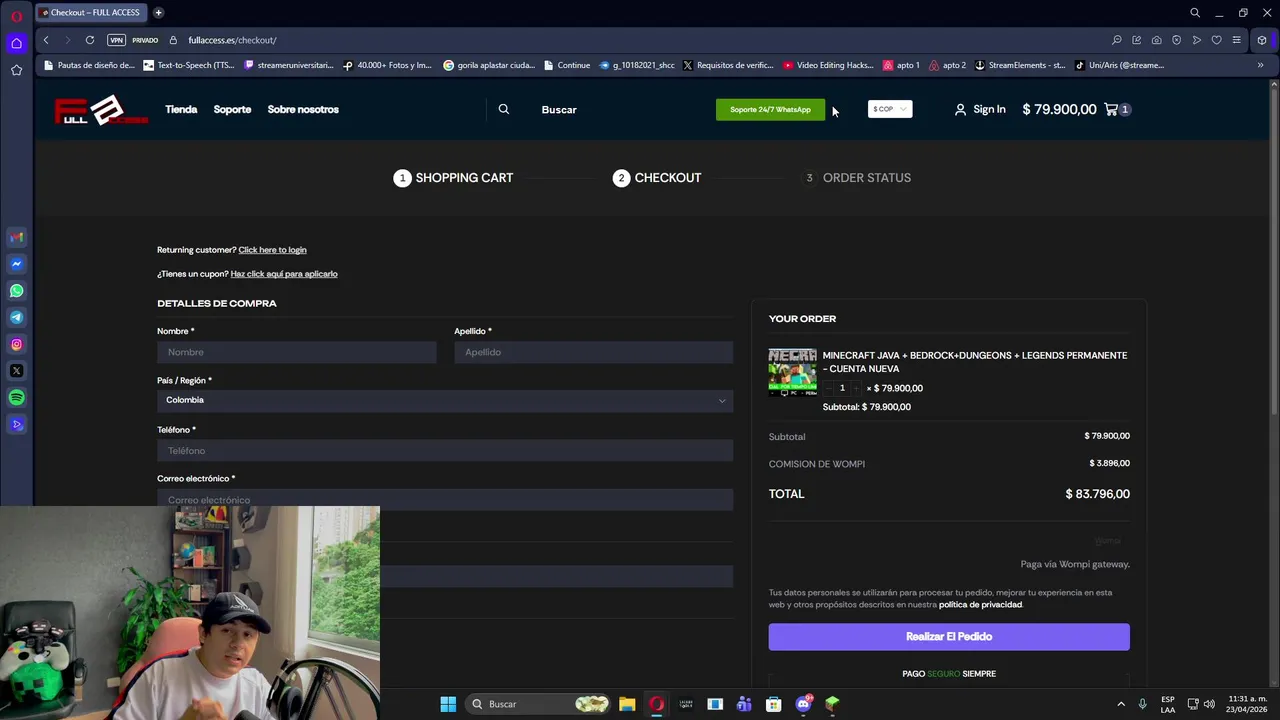Viewport: 1280px width, 720px height.
Task: Open Easy Setup sliders icon
Action: click(1237, 40)
